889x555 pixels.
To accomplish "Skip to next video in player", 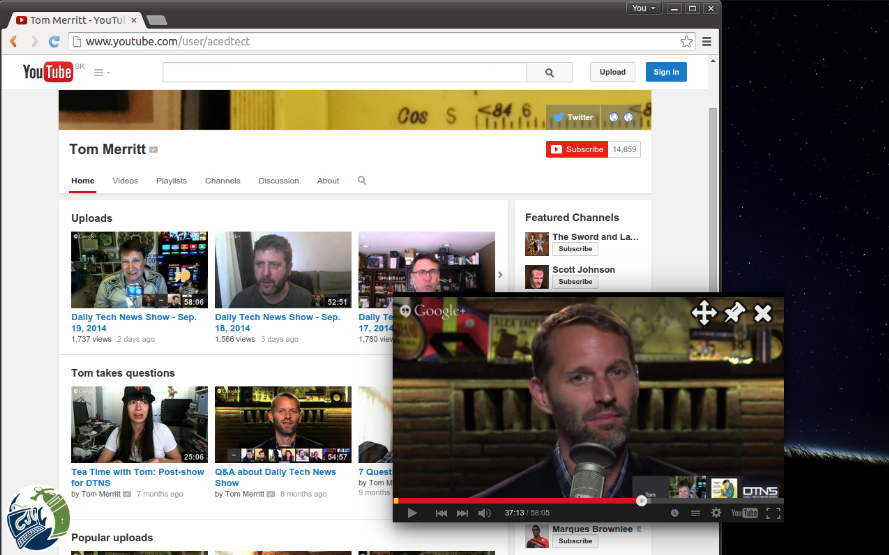I will [x=463, y=513].
